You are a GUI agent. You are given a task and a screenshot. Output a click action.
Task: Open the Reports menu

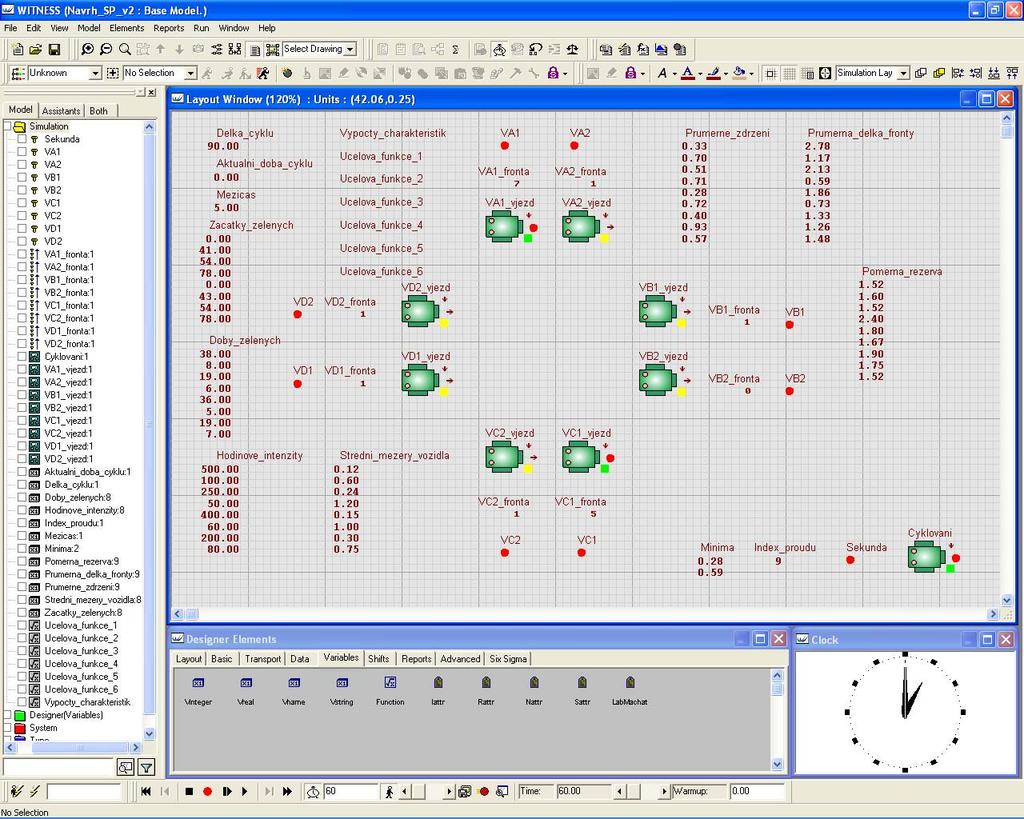point(168,28)
